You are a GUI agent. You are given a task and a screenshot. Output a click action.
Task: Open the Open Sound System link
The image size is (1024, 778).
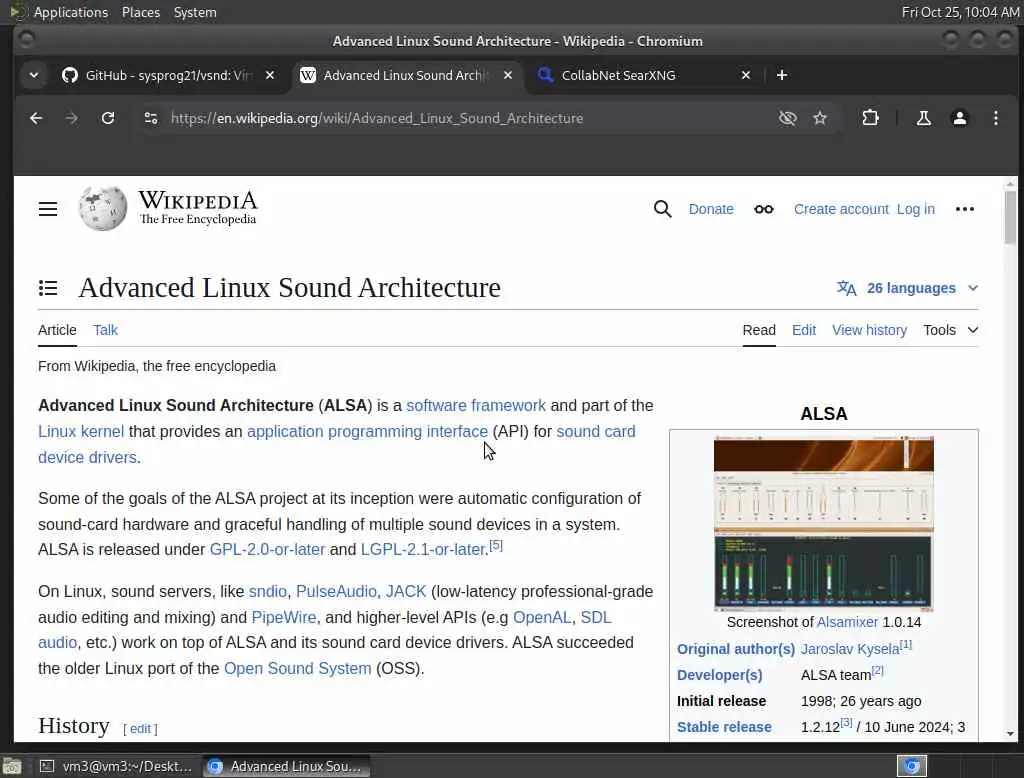(297, 668)
